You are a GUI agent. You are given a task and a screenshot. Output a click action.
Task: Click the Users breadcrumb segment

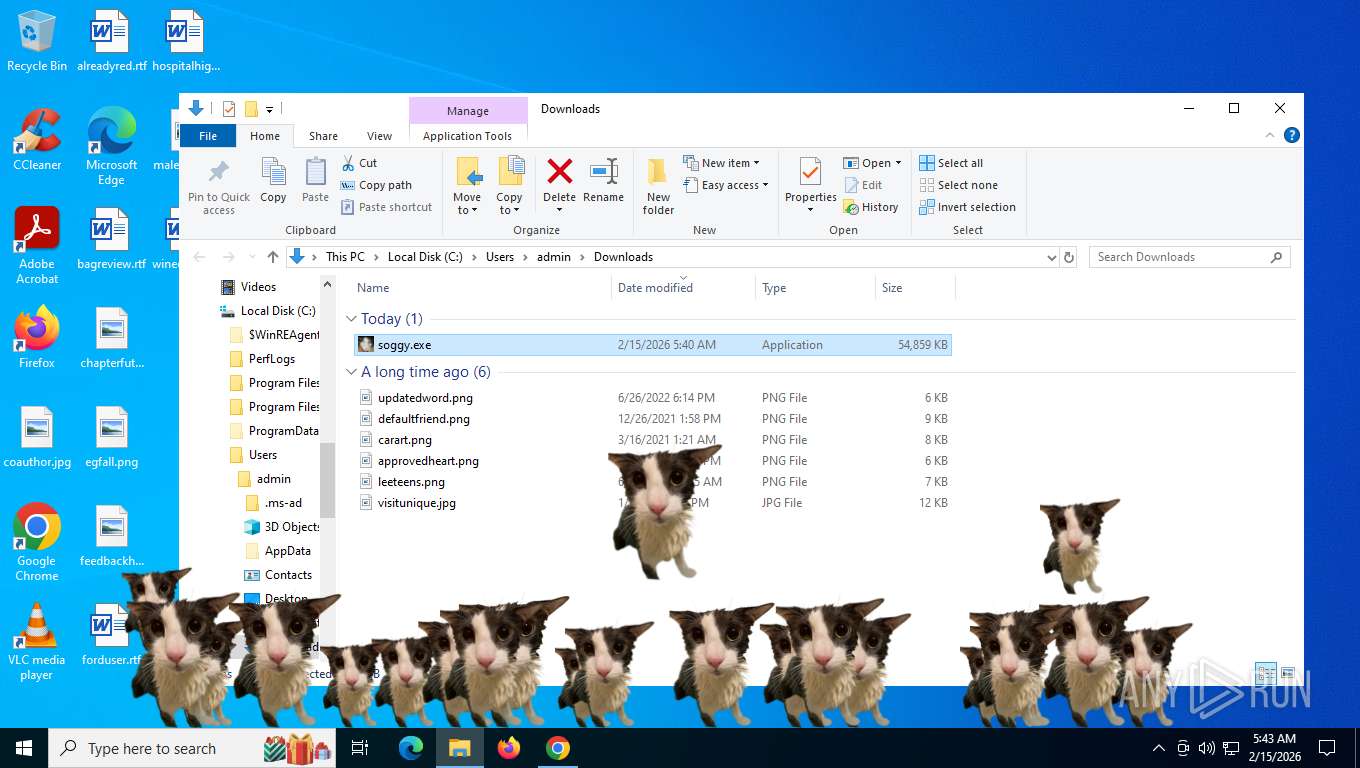[500, 257]
